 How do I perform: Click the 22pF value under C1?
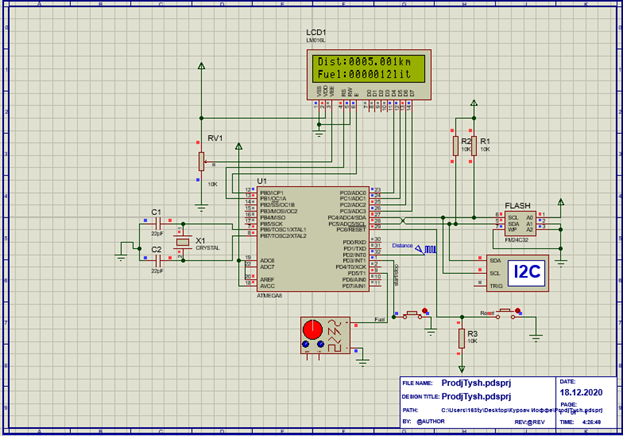[157, 234]
